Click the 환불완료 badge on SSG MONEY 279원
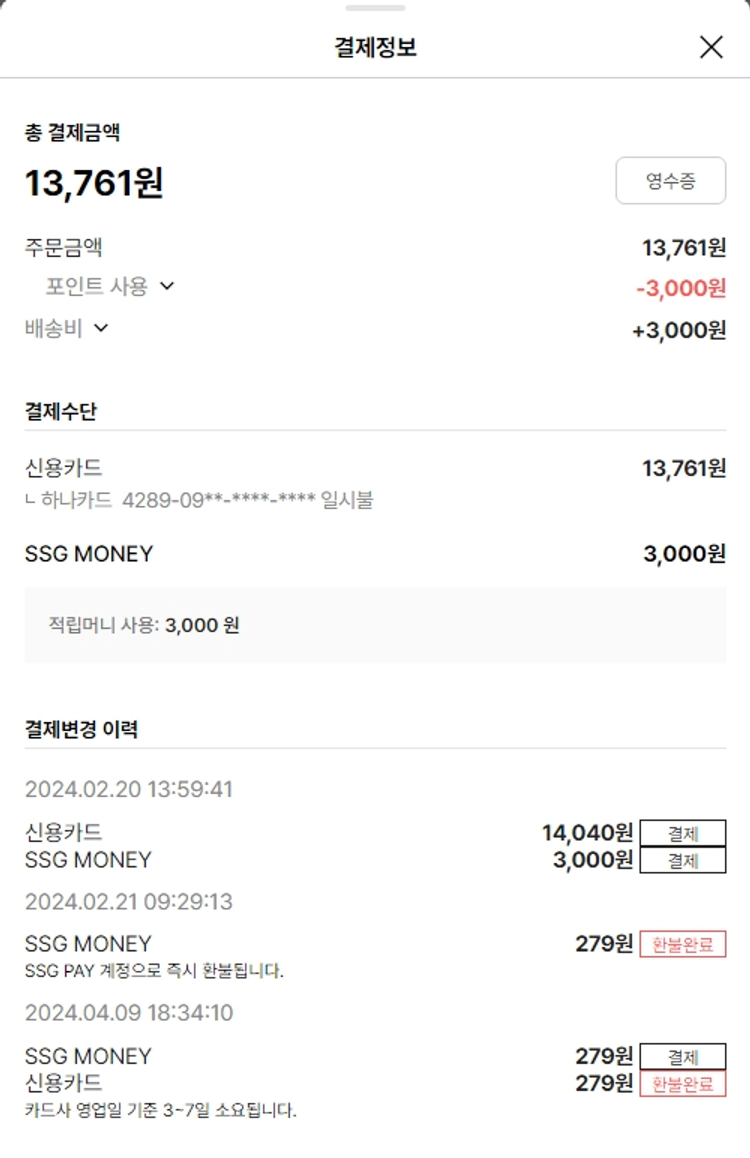 pos(683,944)
